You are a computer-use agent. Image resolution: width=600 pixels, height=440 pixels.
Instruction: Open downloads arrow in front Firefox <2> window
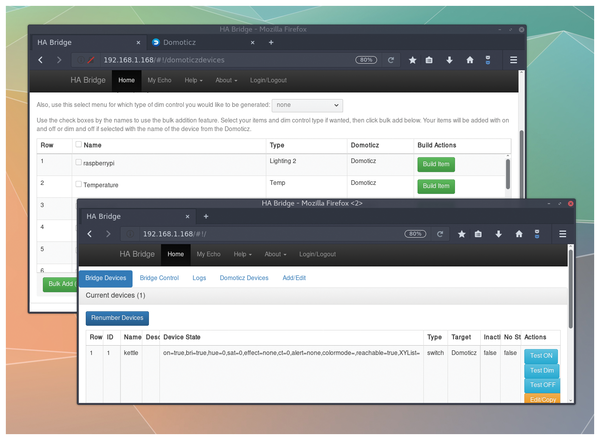tap(498, 234)
